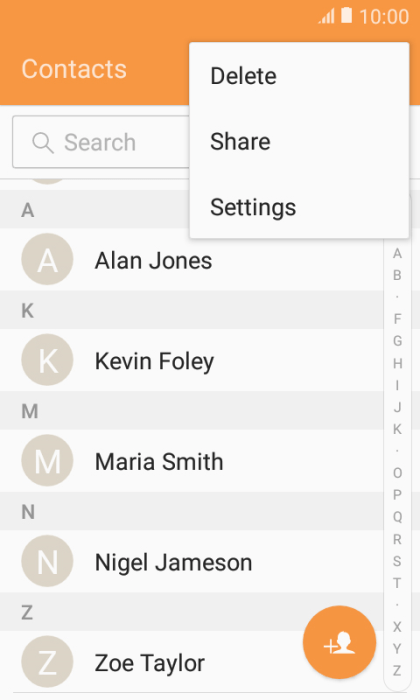Open the Kevin Foley contact

tap(192, 360)
